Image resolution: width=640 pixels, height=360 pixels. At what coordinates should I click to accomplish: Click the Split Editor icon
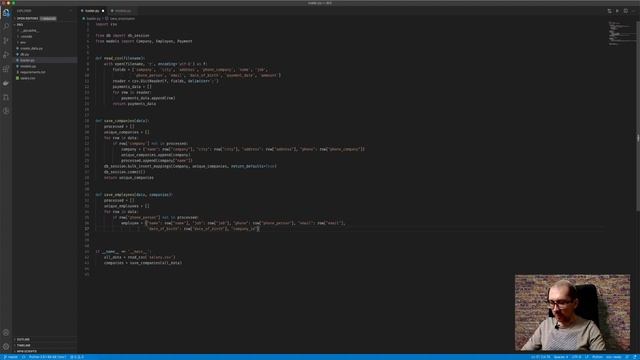point(625,11)
